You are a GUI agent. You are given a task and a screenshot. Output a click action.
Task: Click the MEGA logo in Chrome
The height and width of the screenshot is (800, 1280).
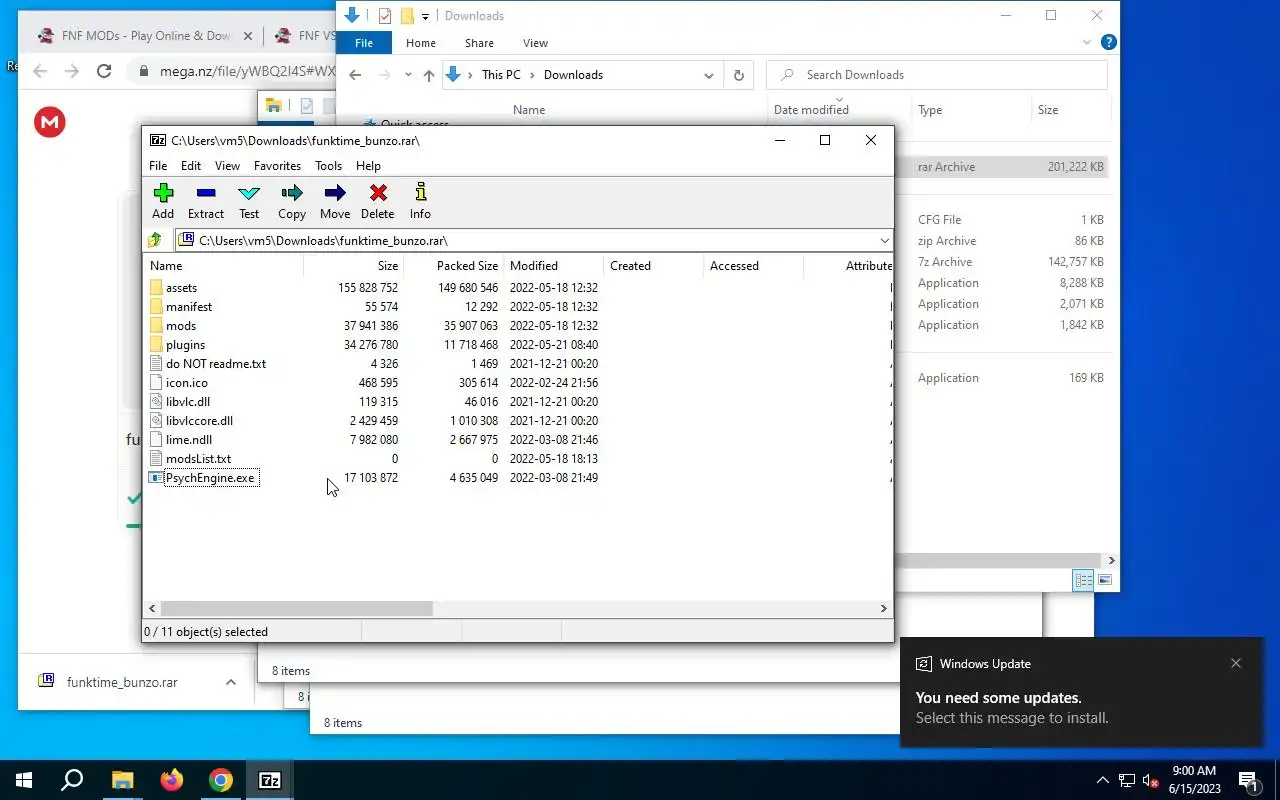click(49, 122)
